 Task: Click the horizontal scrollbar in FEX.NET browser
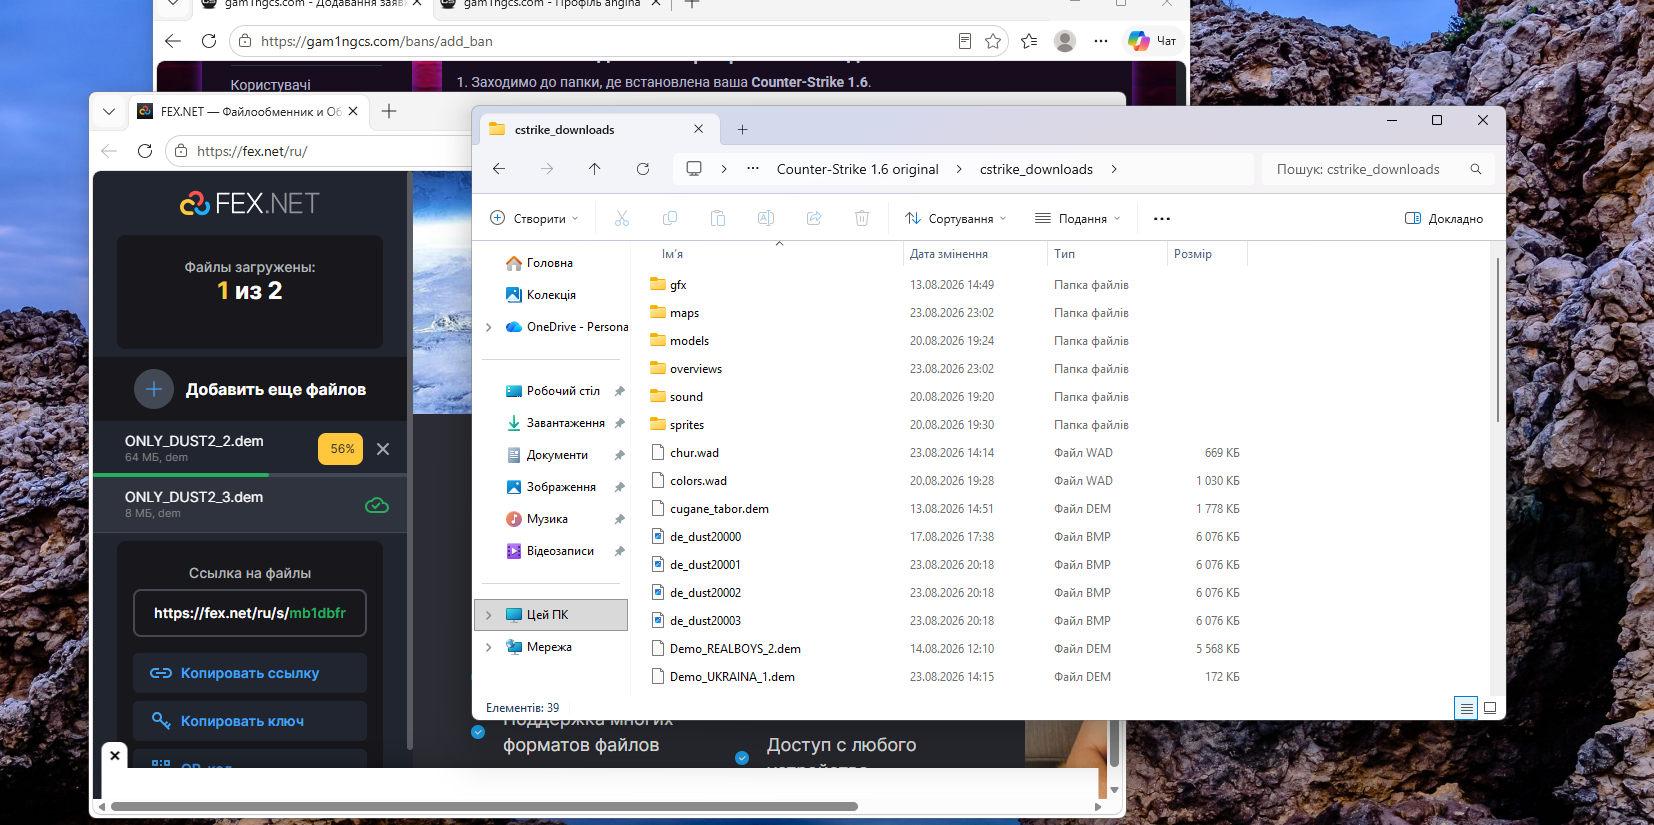484,806
